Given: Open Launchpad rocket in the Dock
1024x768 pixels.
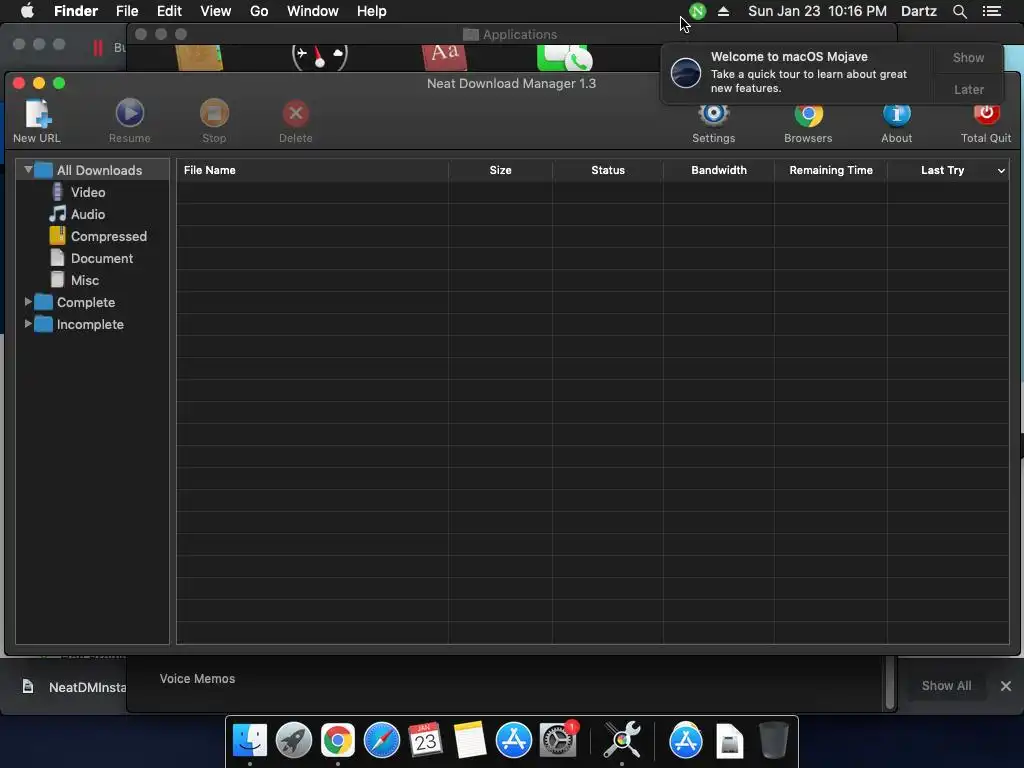Looking at the screenshot, I should pyautogui.click(x=294, y=740).
